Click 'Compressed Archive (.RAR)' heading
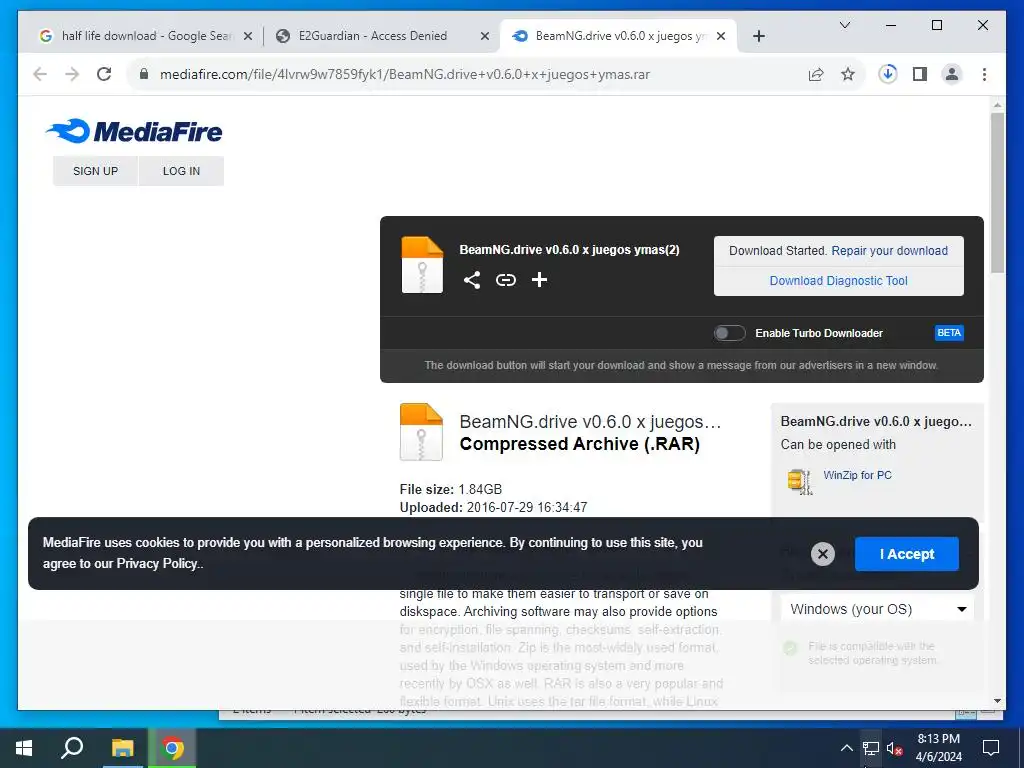The image size is (1024, 768). pos(580,444)
